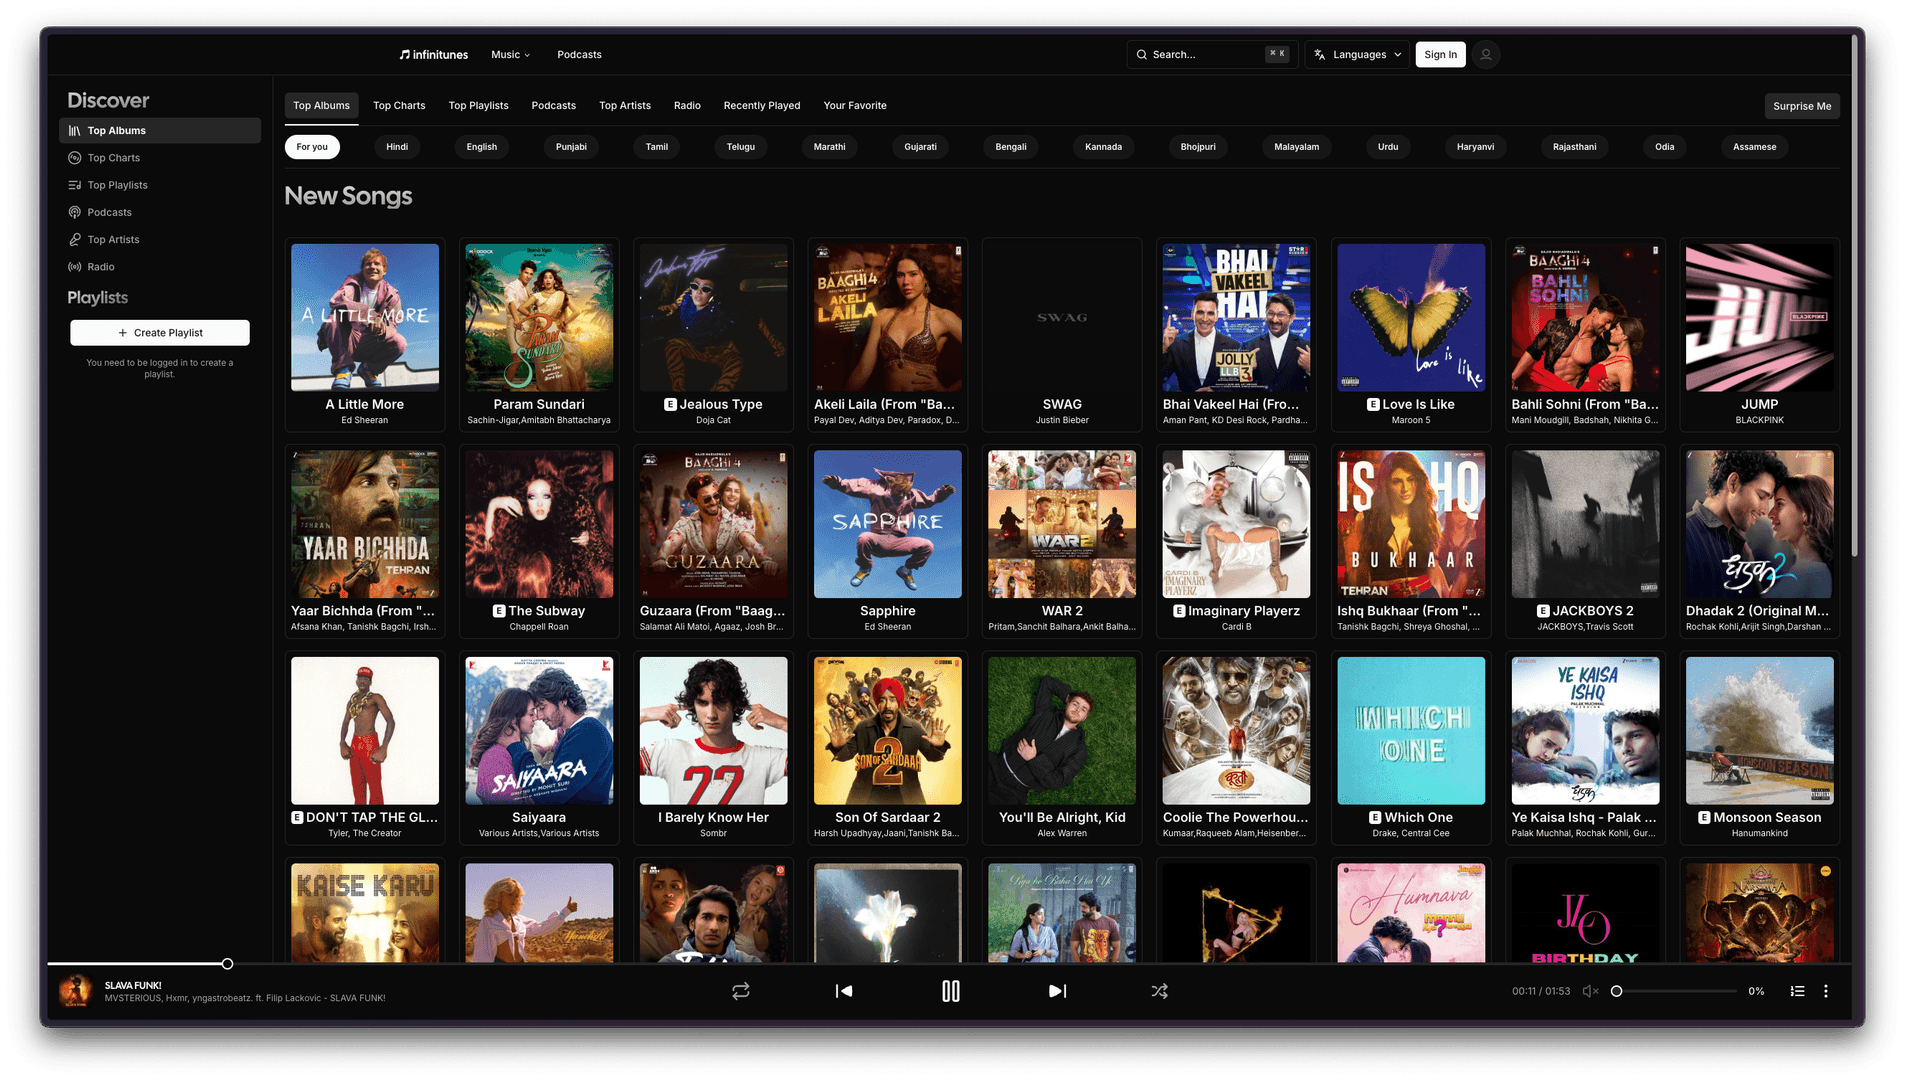
Task: Adjust the volume slider
Action: pos(1675,991)
